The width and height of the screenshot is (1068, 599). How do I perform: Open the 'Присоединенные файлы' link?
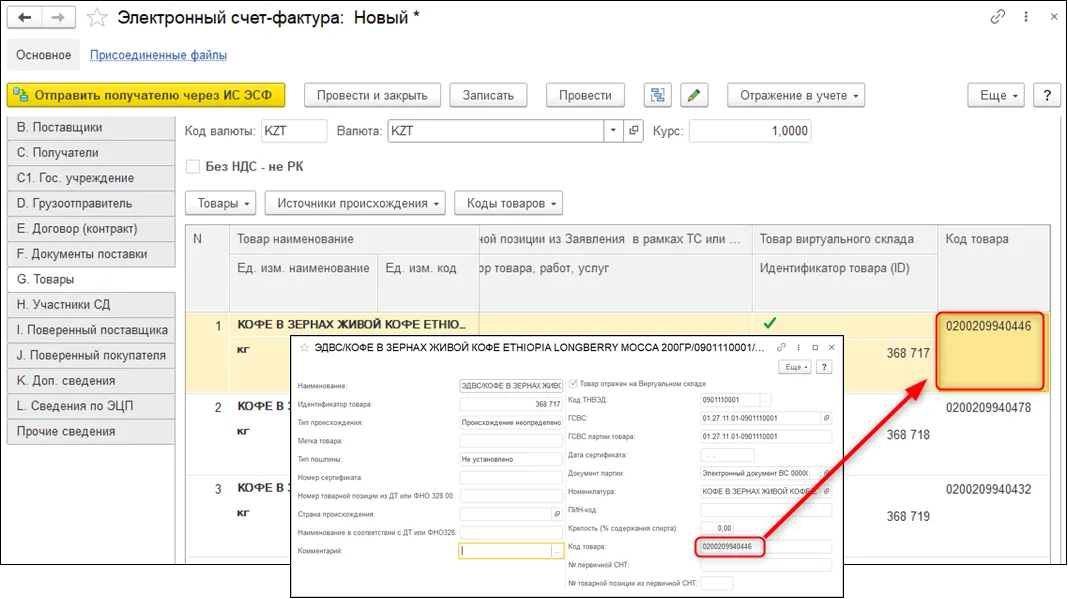[x=159, y=55]
